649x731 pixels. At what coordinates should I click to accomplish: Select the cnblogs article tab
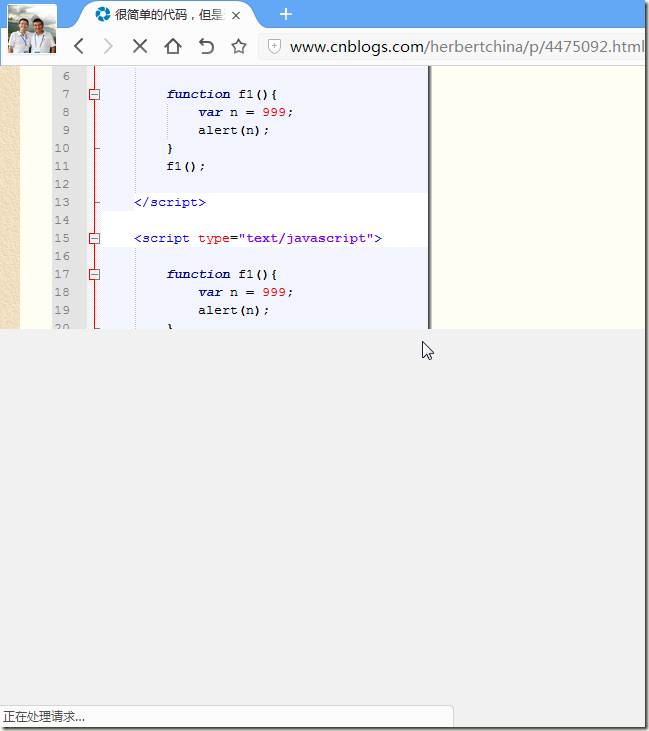168,15
